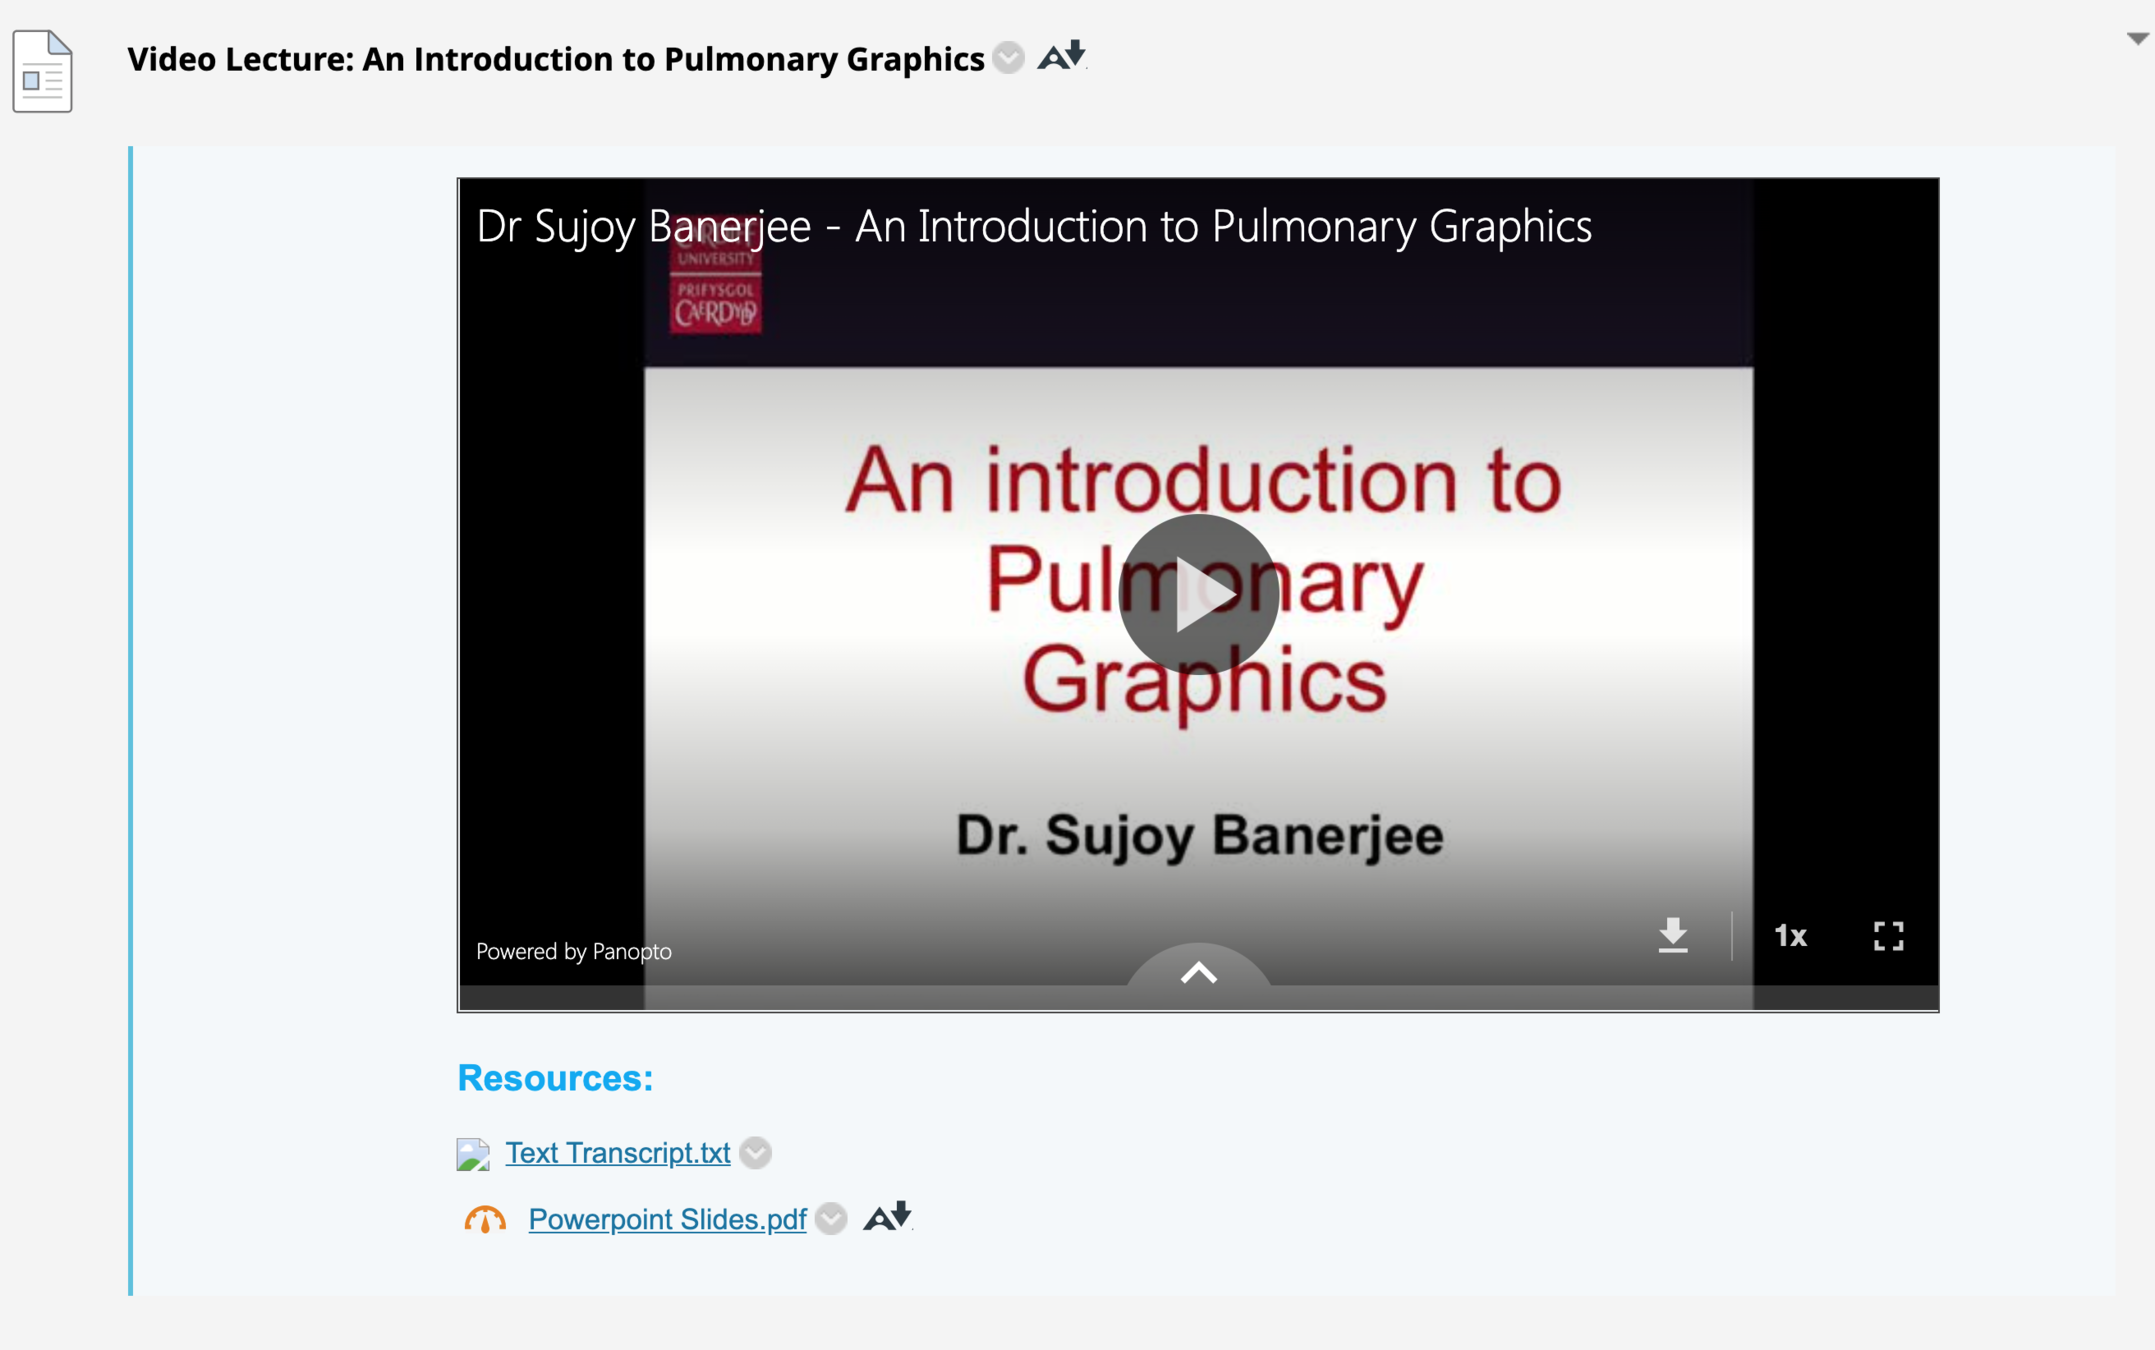Click the Powered by Panopto label

tap(573, 951)
